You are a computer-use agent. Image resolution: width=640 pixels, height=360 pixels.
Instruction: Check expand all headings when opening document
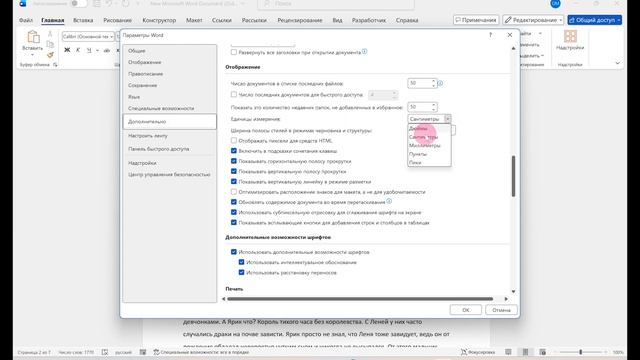(x=234, y=52)
